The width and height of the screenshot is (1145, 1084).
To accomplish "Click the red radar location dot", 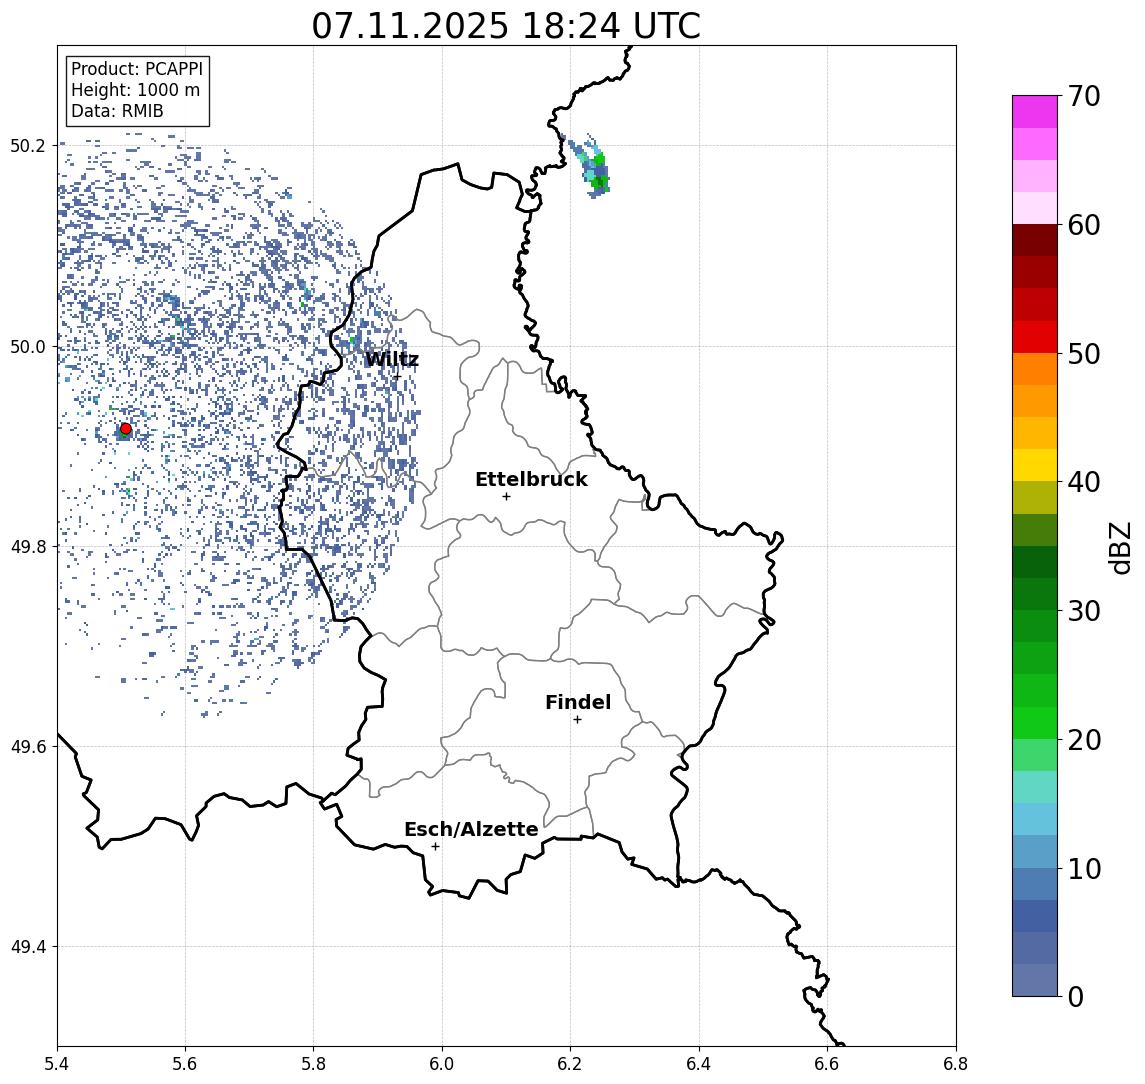I will (x=126, y=429).
